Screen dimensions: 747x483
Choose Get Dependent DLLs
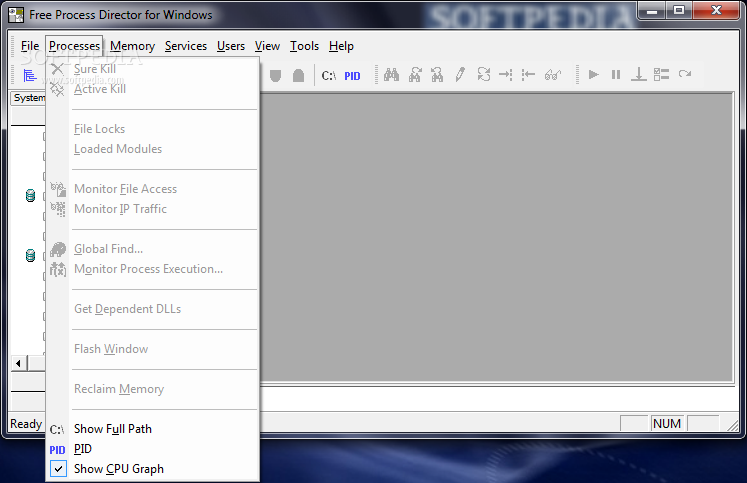coord(153,309)
